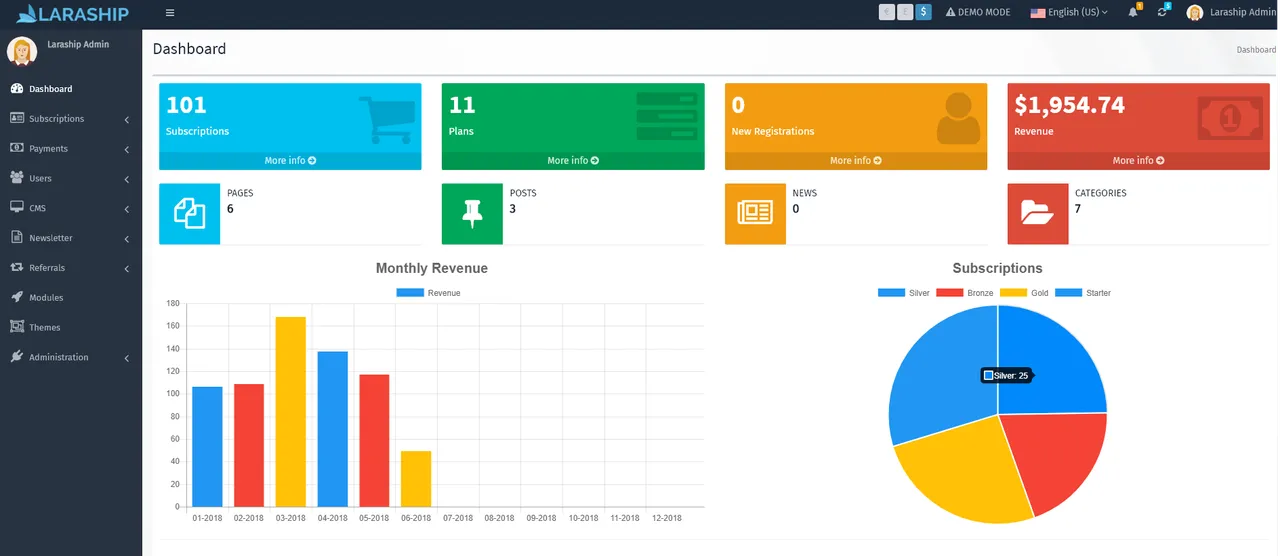Viewport: 1280px width, 556px height.
Task: Click the green Posts pushpin icon
Action: [x=472, y=214]
